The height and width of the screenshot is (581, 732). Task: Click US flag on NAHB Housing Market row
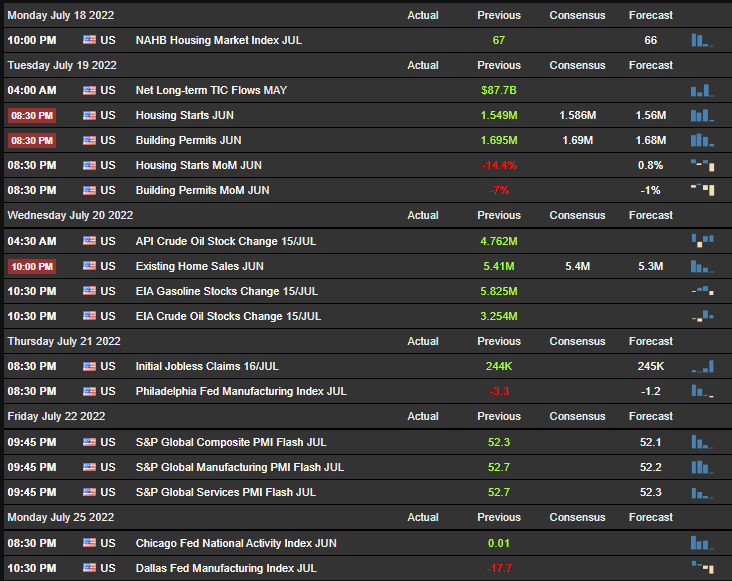tap(89, 40)
